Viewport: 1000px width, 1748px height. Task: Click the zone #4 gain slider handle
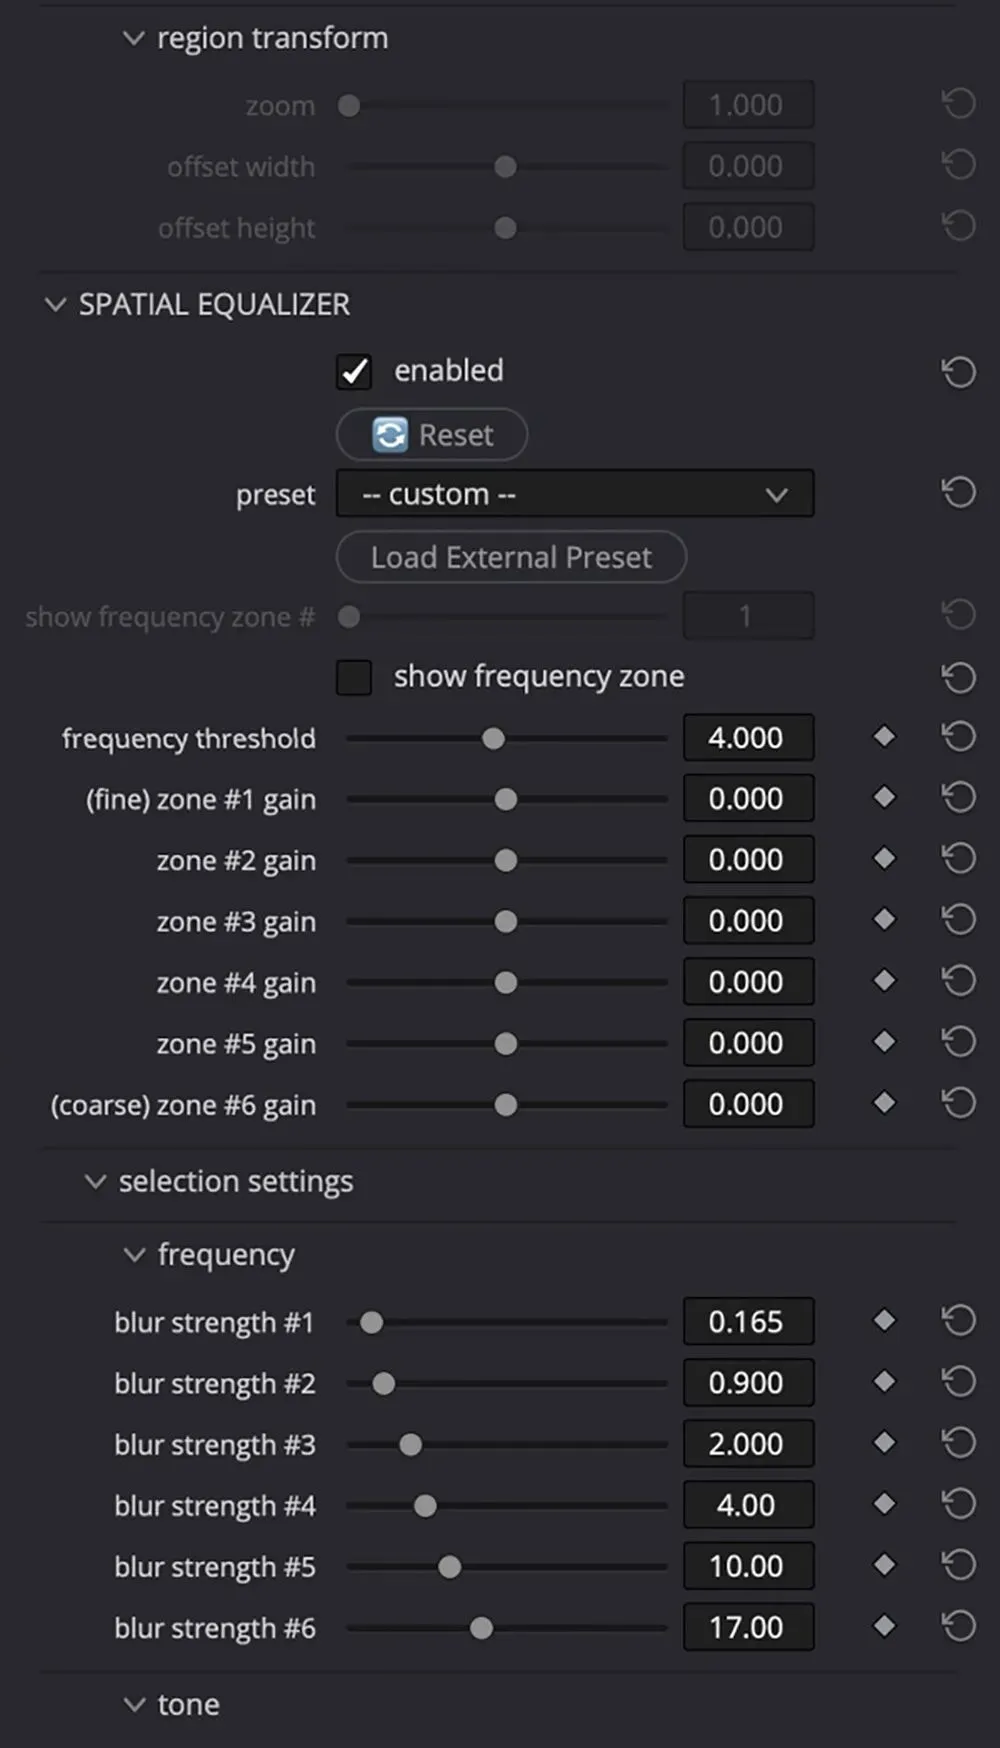click(x=506, y=983)
